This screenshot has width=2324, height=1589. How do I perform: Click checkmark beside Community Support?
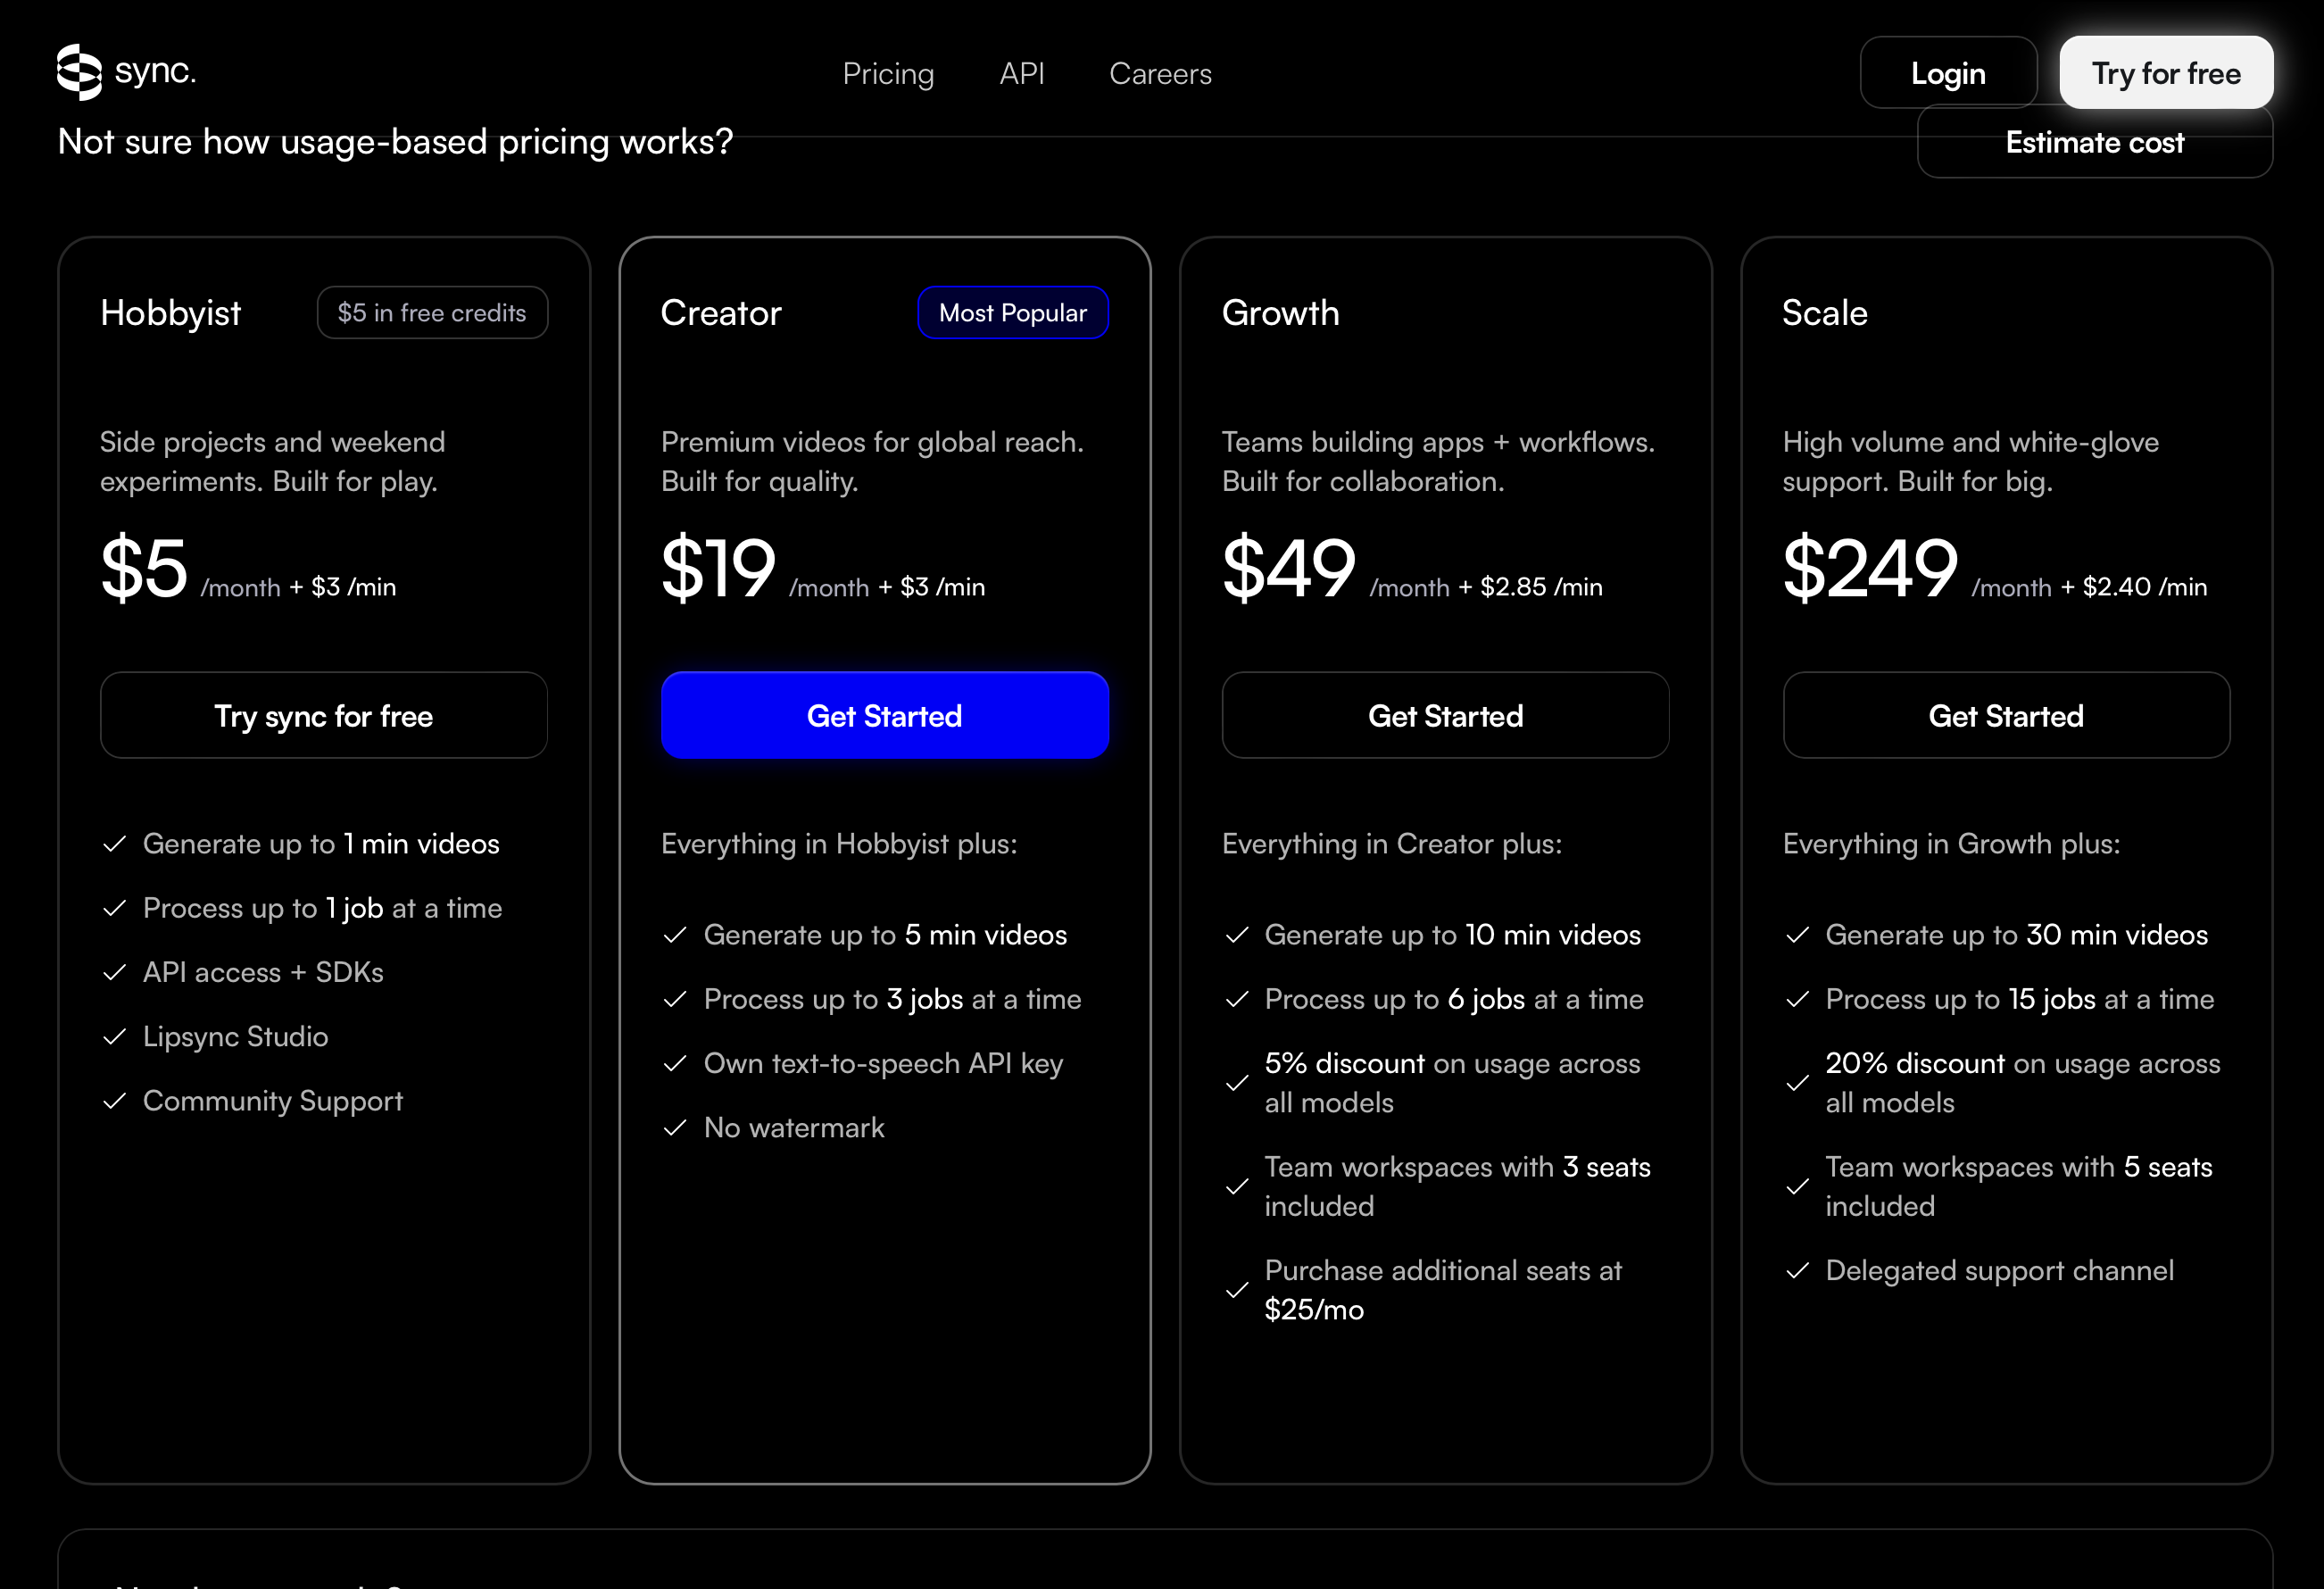point(115,1101)
